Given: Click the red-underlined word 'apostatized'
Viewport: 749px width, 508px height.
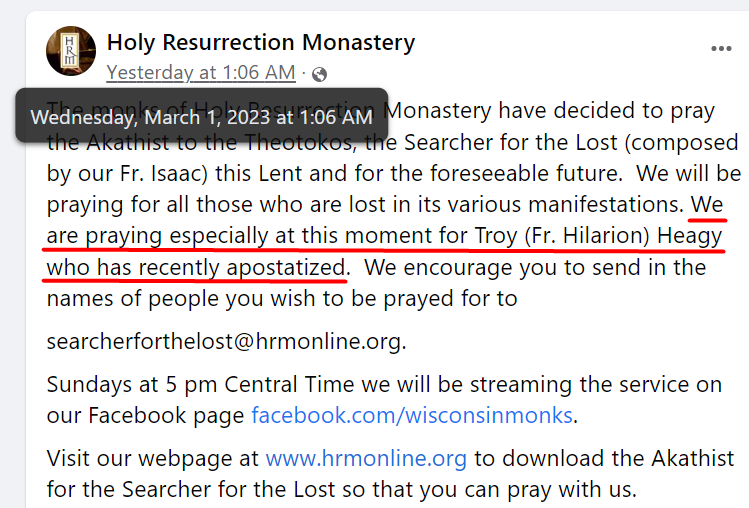Looking at the screenshot, I should click(286, 267).
